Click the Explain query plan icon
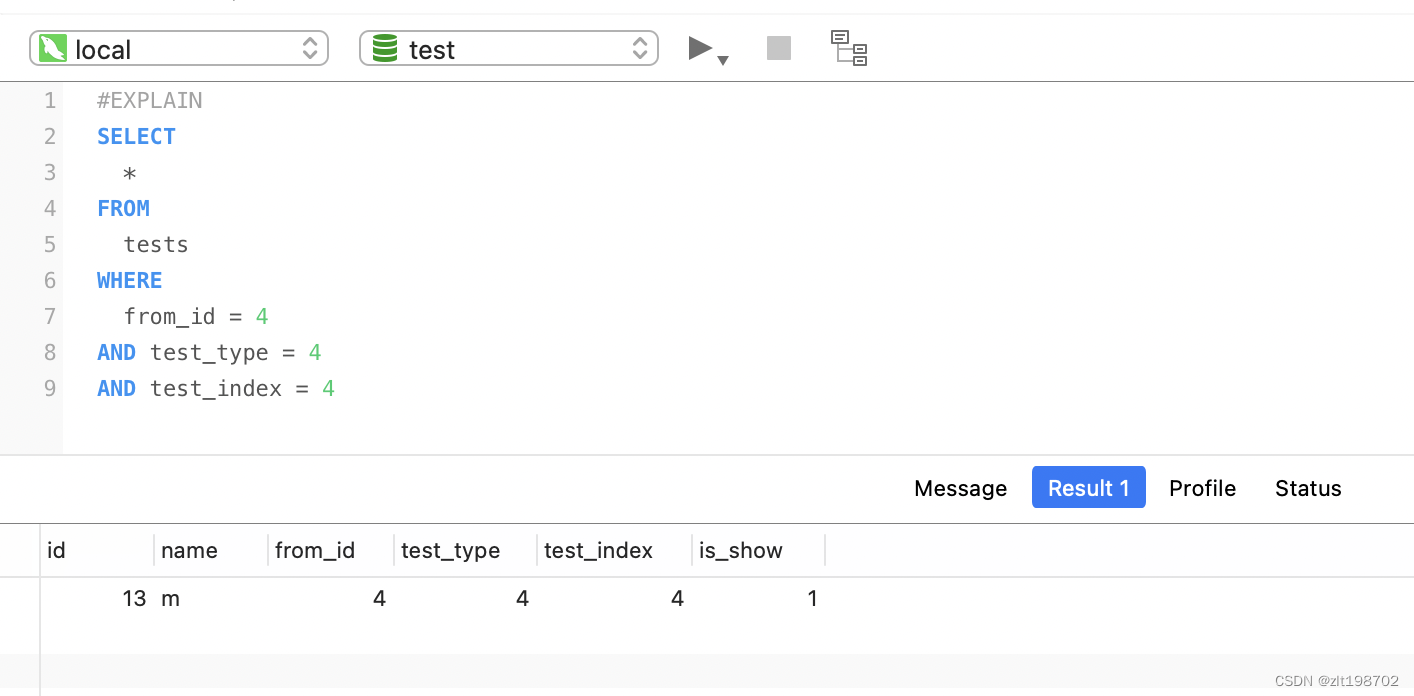 tap(849, 48)
